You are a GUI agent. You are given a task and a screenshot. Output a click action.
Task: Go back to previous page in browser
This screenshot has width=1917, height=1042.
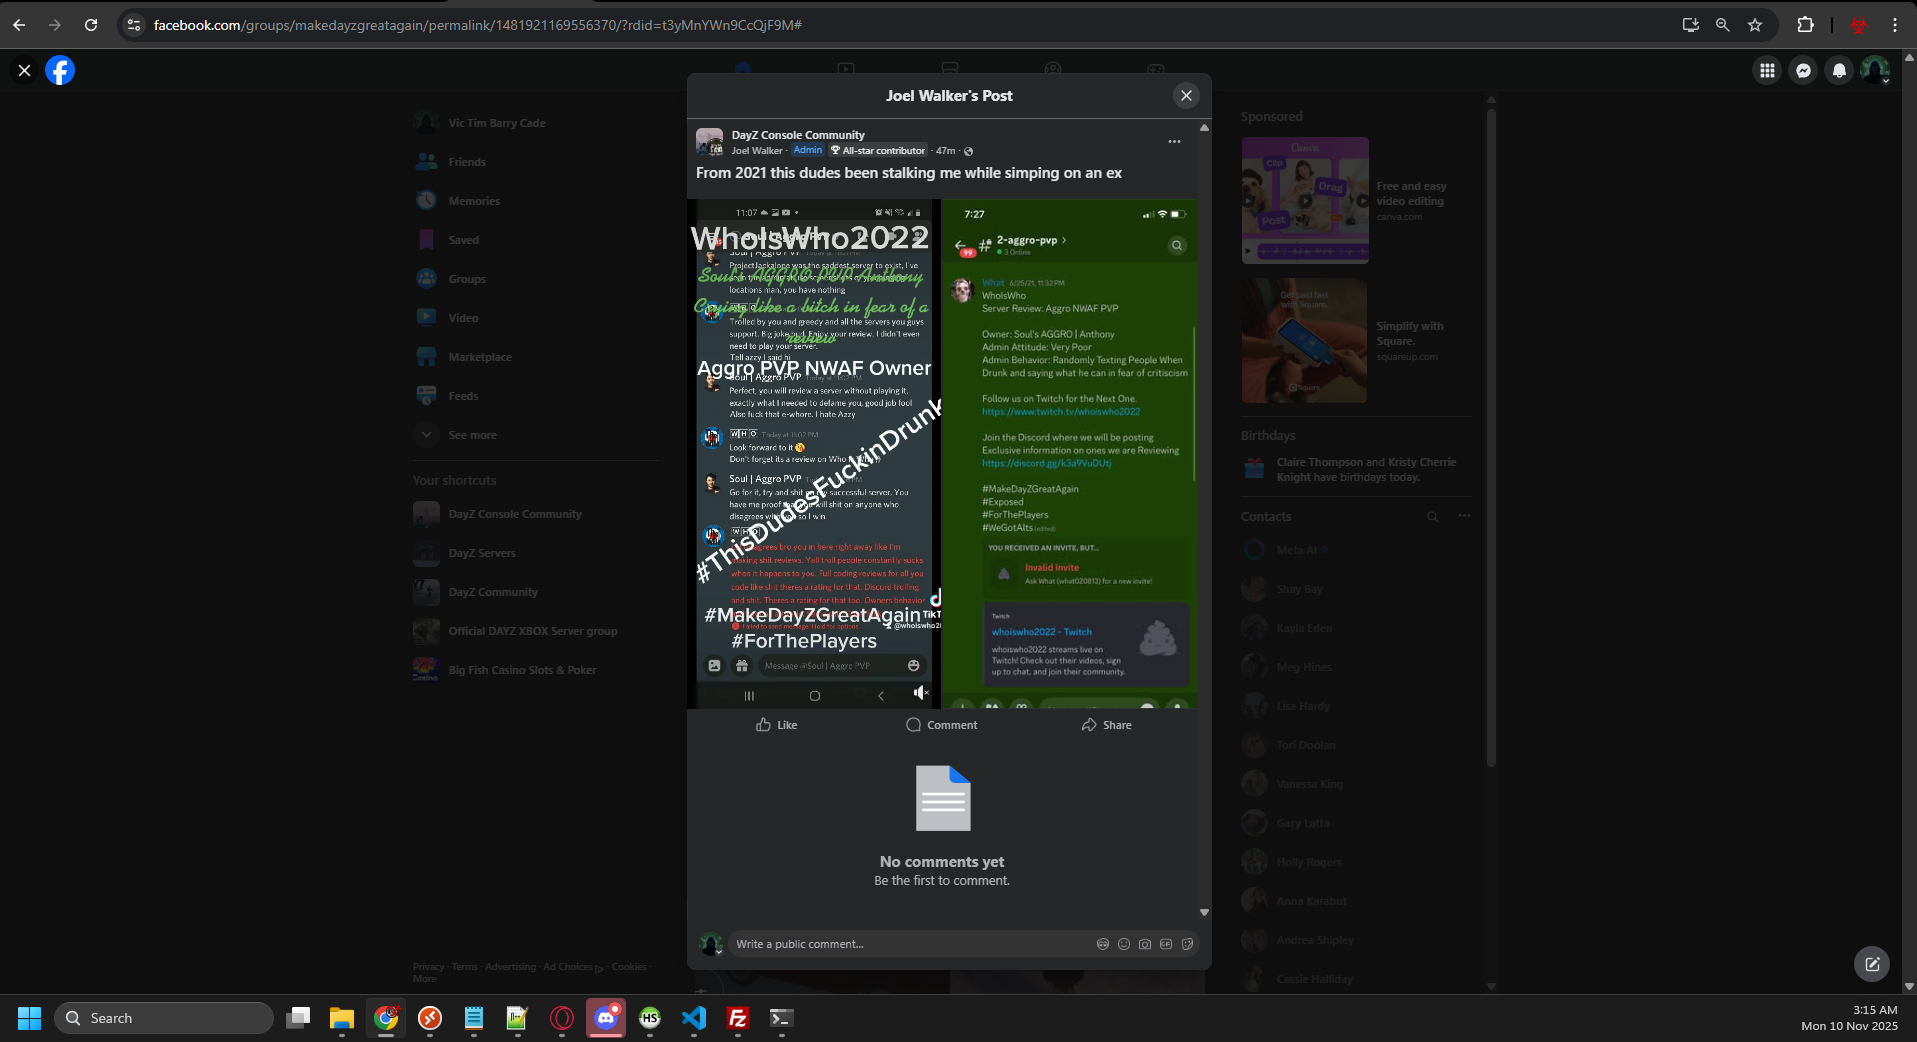click(19, 25)
